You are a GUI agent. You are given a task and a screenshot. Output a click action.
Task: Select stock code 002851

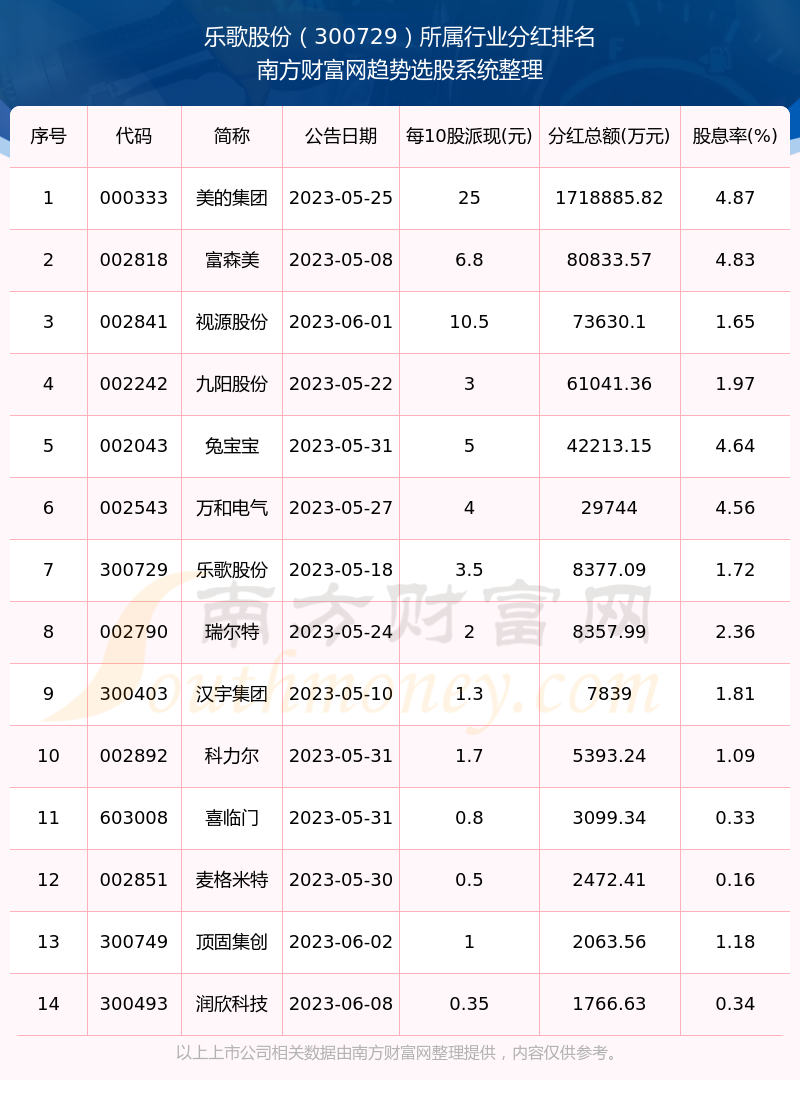[134, 880]
